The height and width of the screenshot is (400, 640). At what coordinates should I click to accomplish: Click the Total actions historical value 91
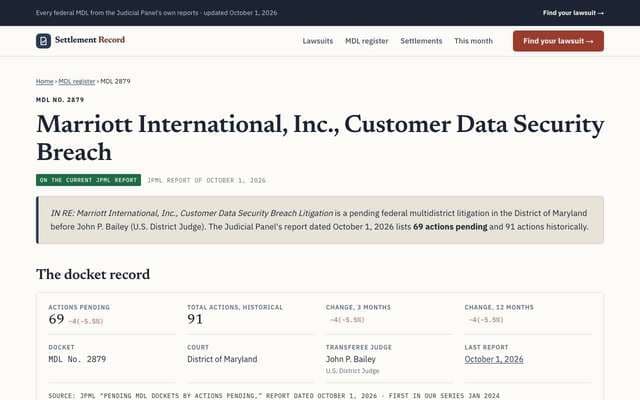pyautogui.click(x=195, y=319)
